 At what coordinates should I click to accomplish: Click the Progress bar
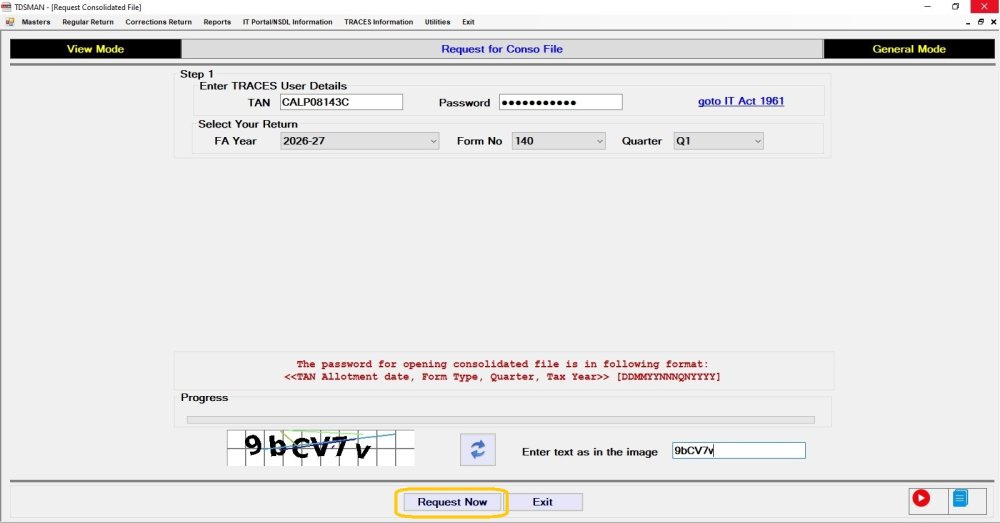tap(501, 420)
